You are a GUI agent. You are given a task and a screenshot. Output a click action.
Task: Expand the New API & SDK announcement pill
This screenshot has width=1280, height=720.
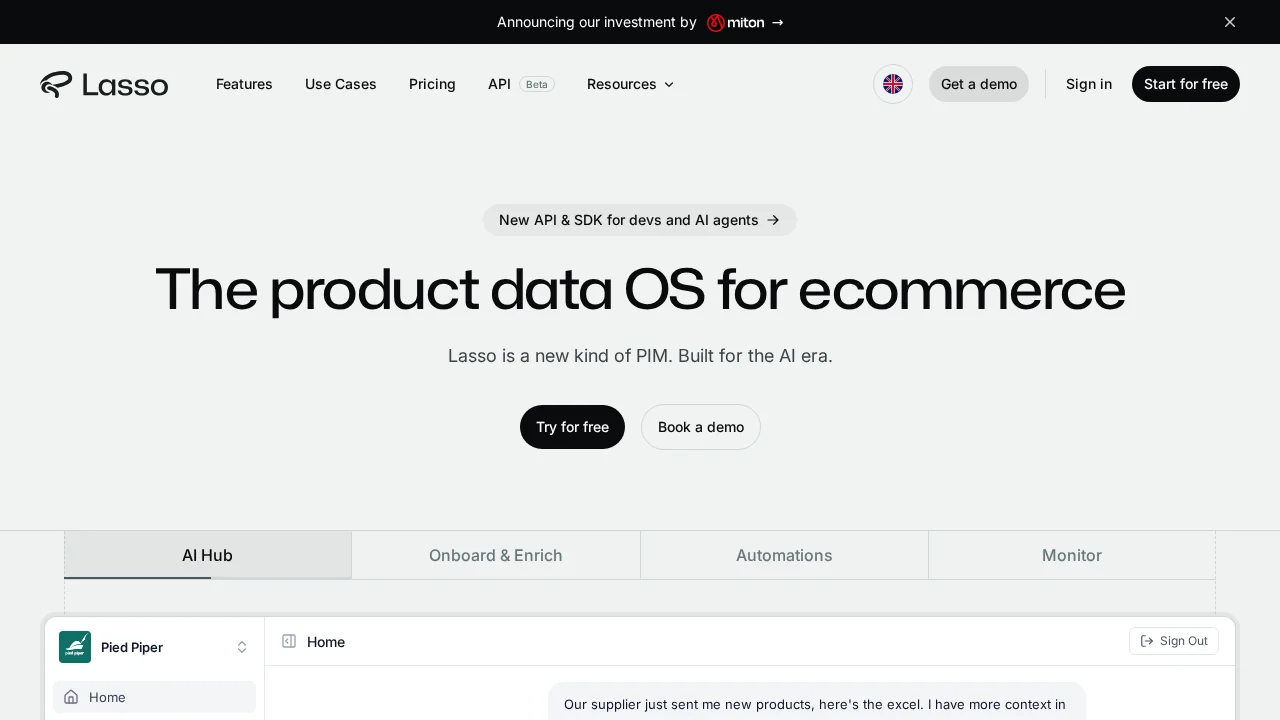tap(640, 220)
